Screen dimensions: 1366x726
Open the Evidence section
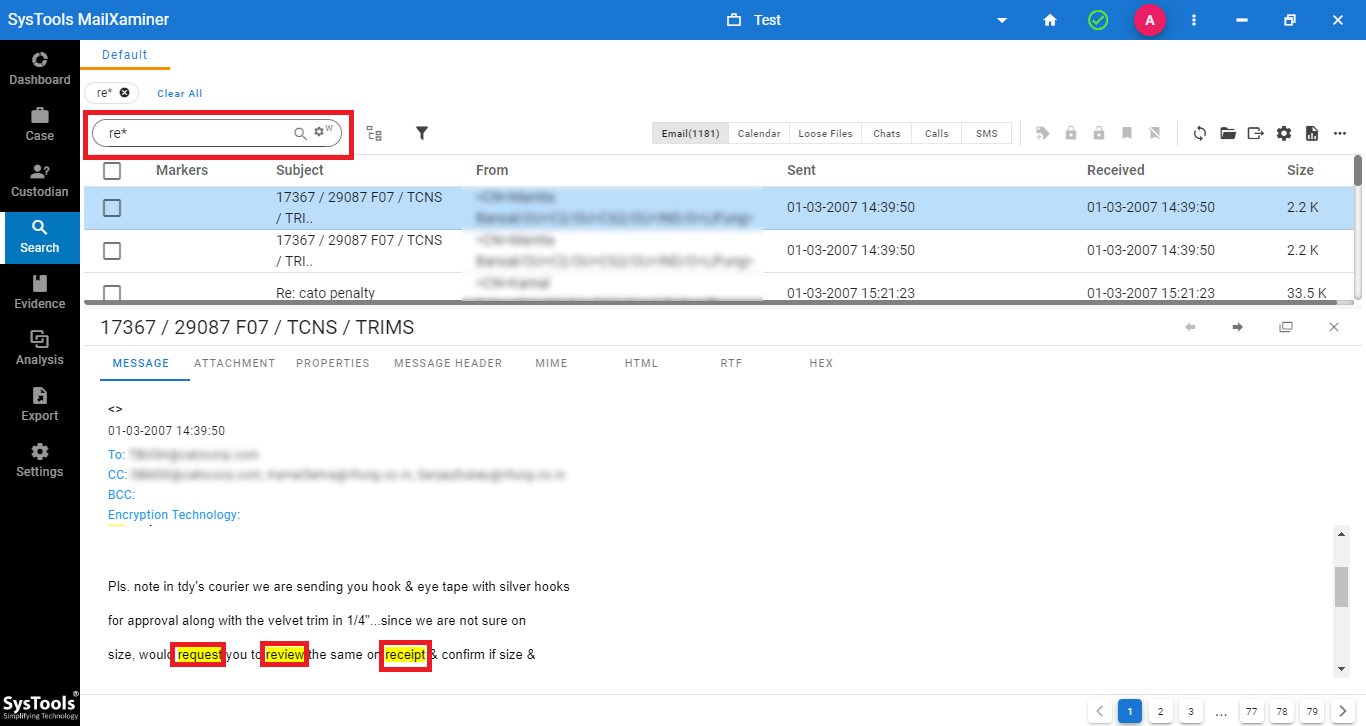tap(40, 292)
